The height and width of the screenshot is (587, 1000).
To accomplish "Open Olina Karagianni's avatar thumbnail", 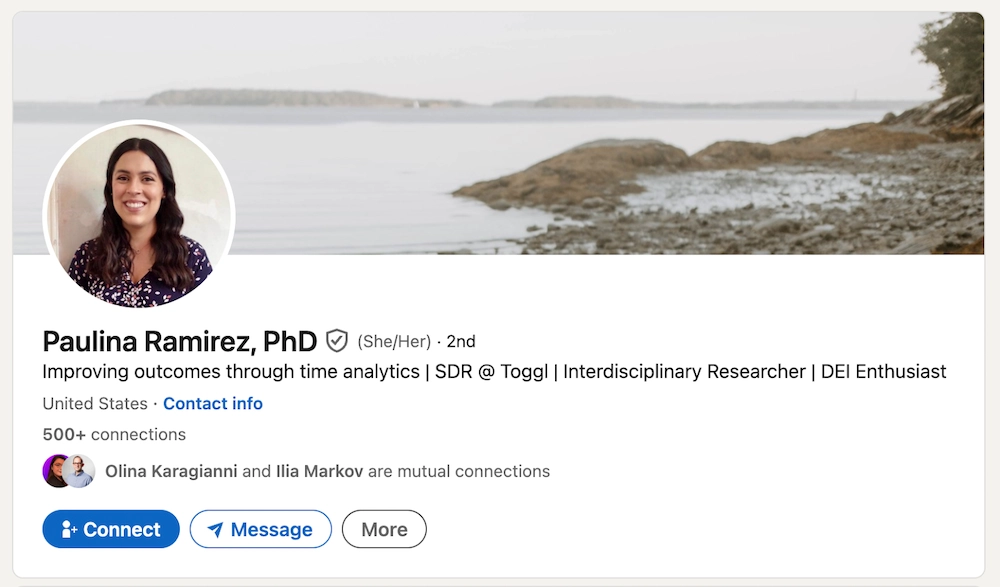I will (x=55, y=470).
